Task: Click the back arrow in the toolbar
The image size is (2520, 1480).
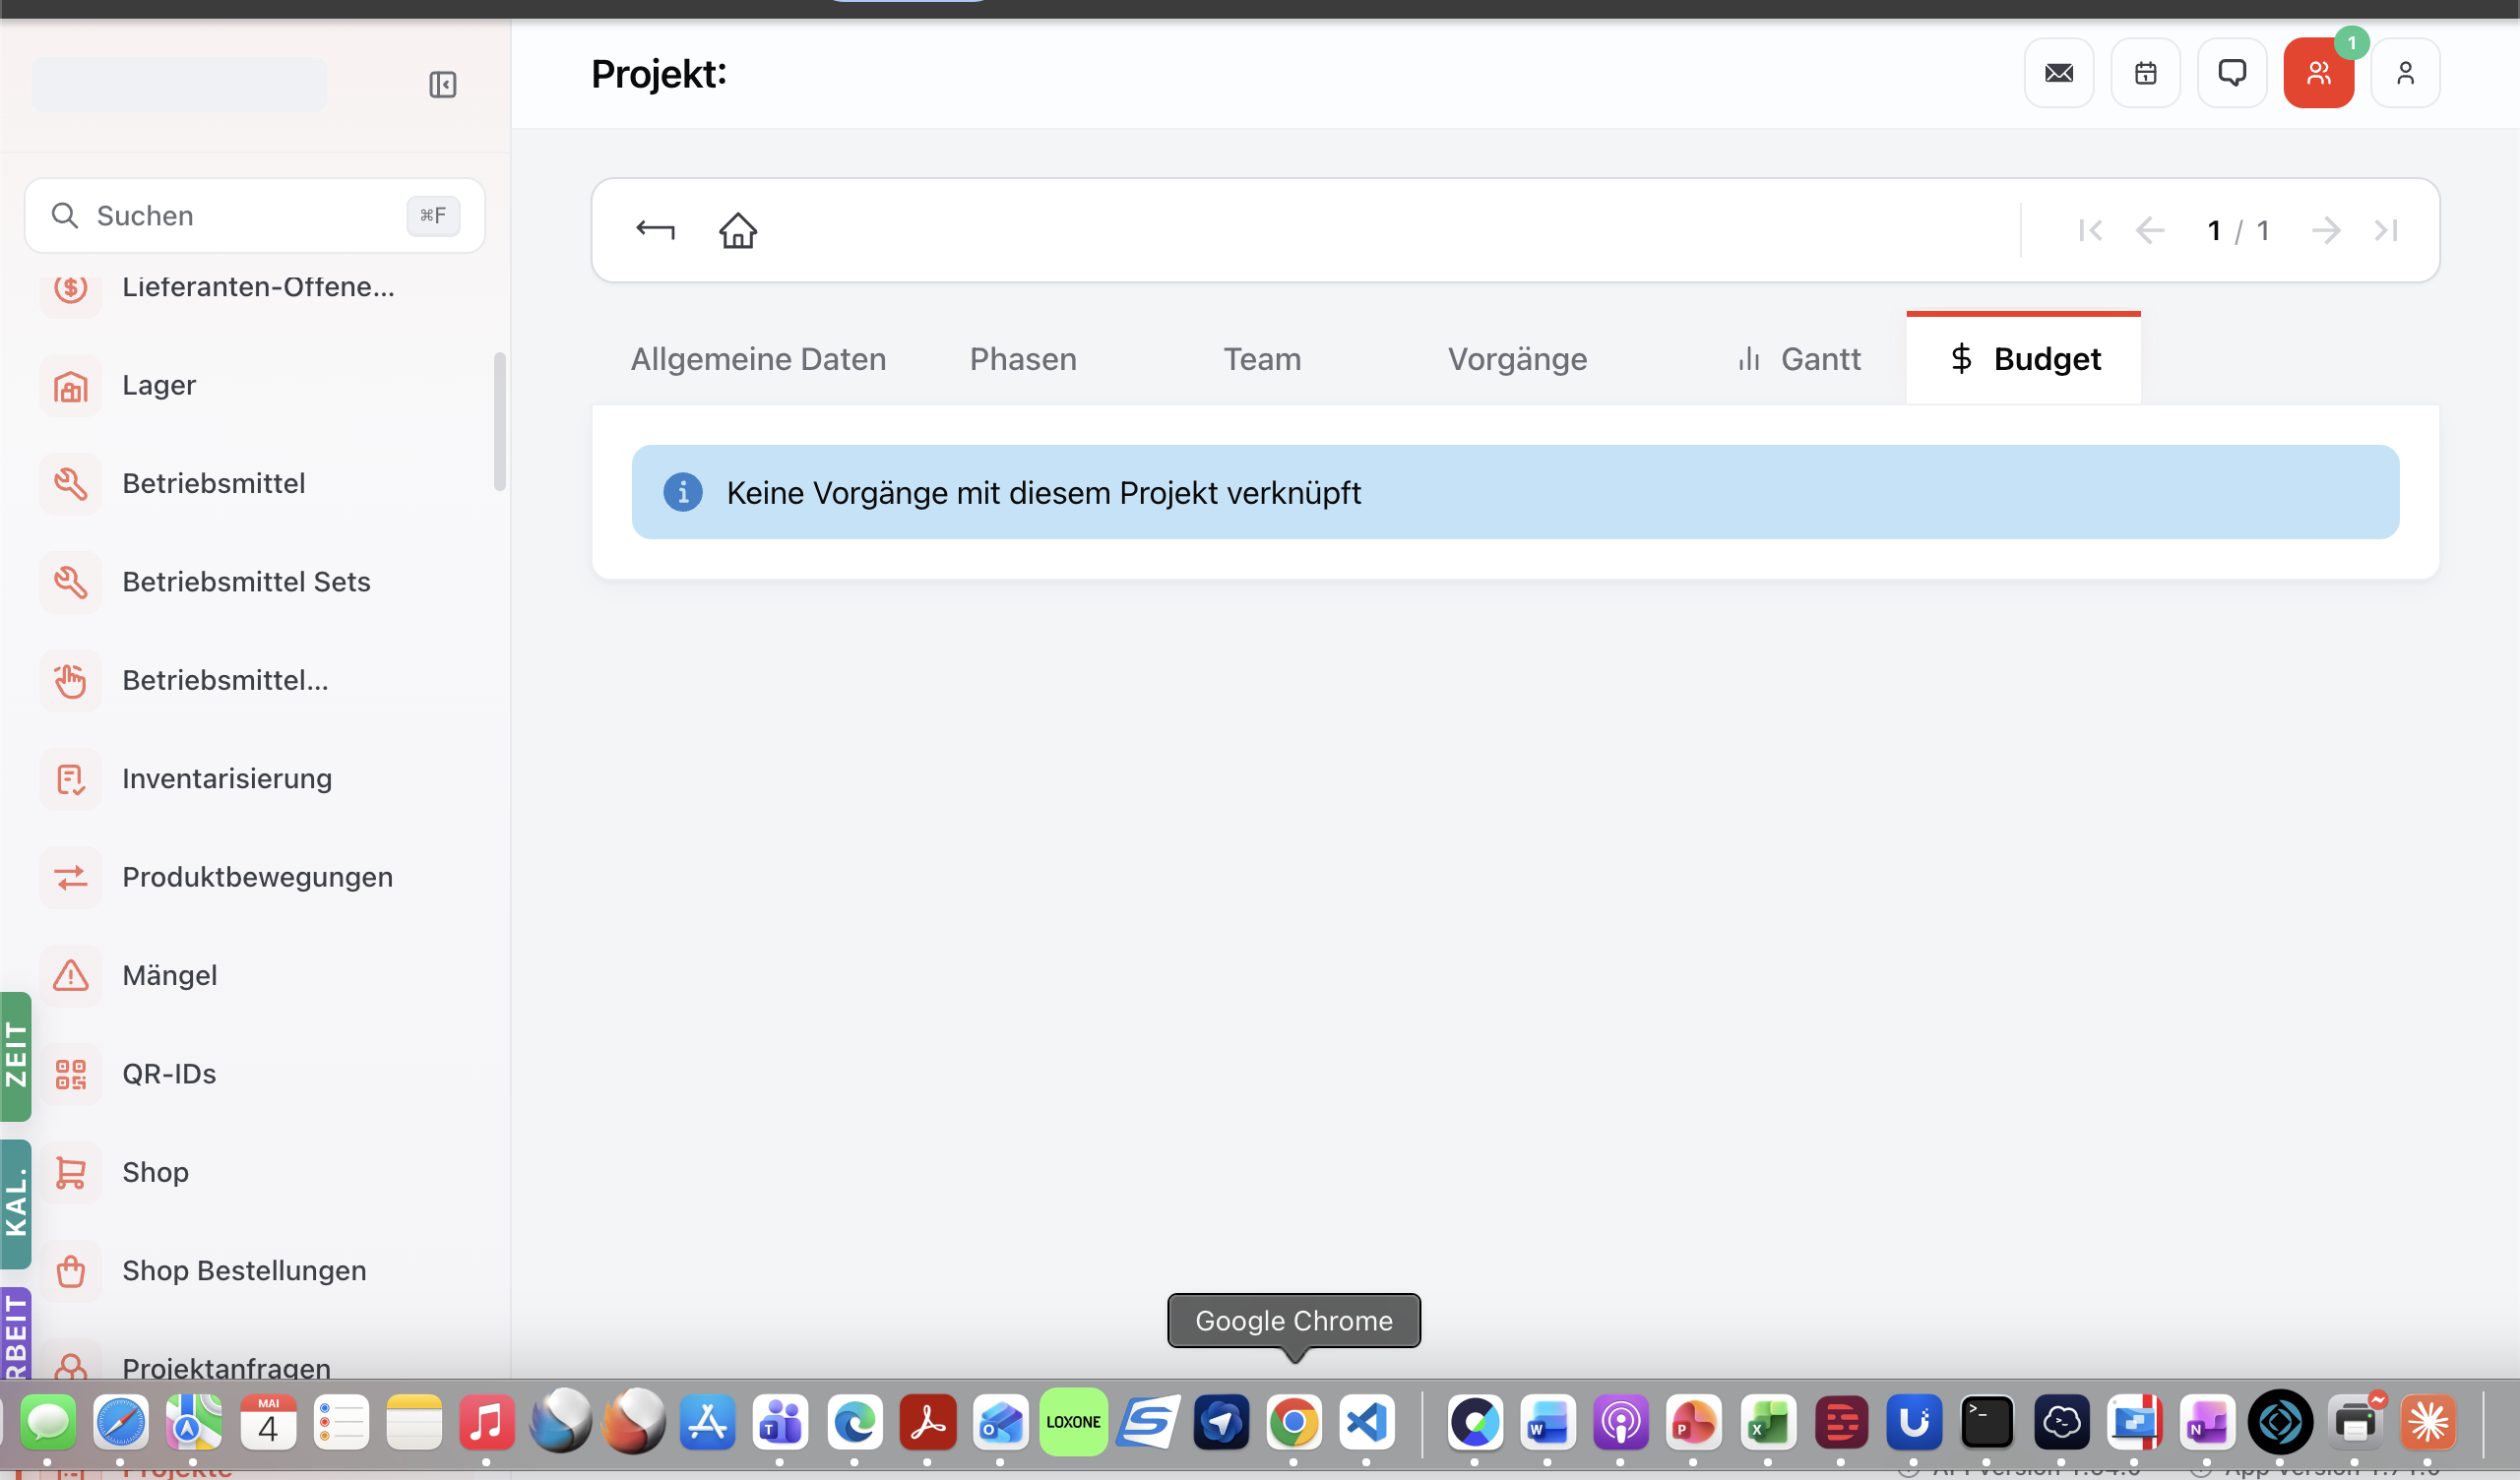Action: pyautogui.click(x=655, y=230)
